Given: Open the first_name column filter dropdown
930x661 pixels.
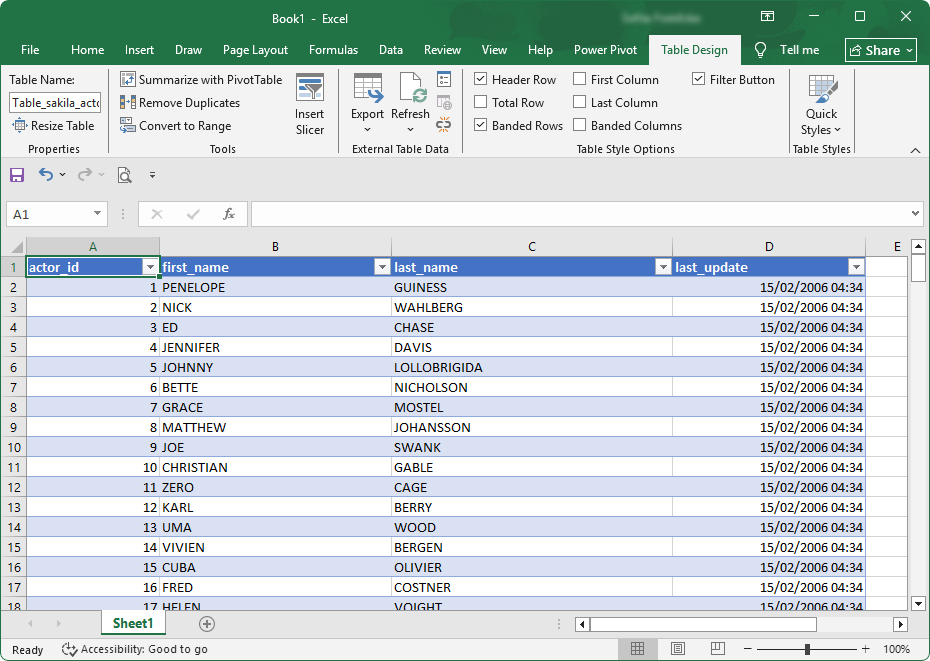Looking at the screenshot, I should (x=382, y=267).
